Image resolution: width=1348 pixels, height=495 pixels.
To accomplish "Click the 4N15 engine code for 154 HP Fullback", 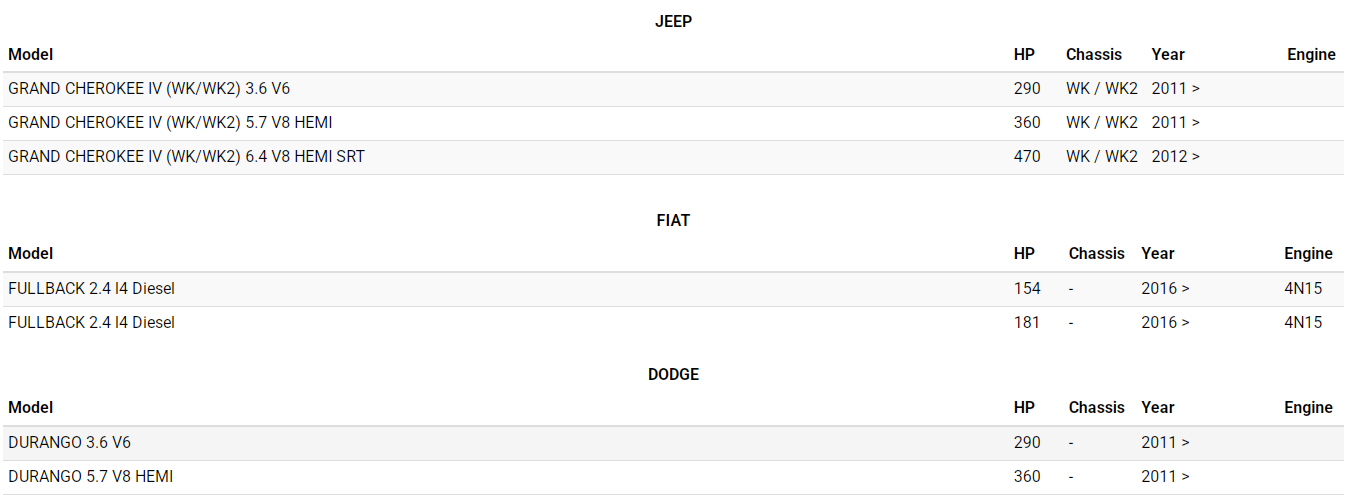I will click(x=1303, y=288).
